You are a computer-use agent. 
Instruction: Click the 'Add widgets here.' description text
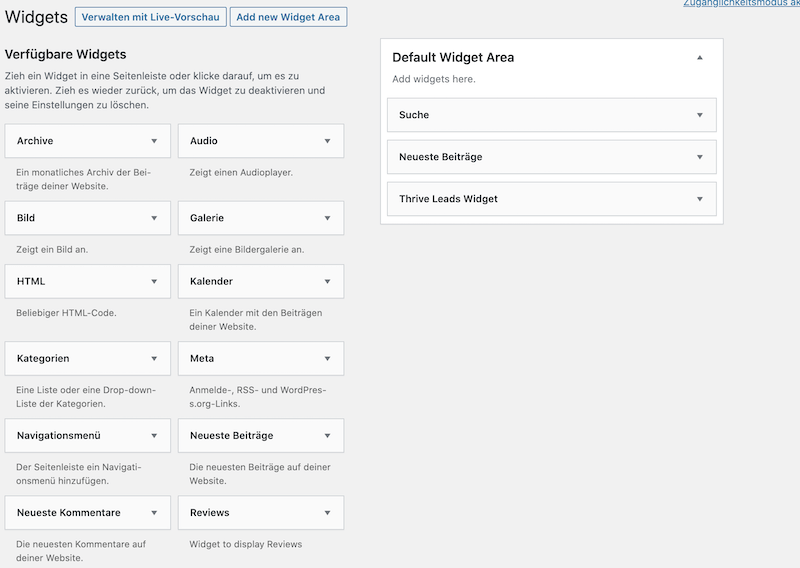tap(434, 79)
